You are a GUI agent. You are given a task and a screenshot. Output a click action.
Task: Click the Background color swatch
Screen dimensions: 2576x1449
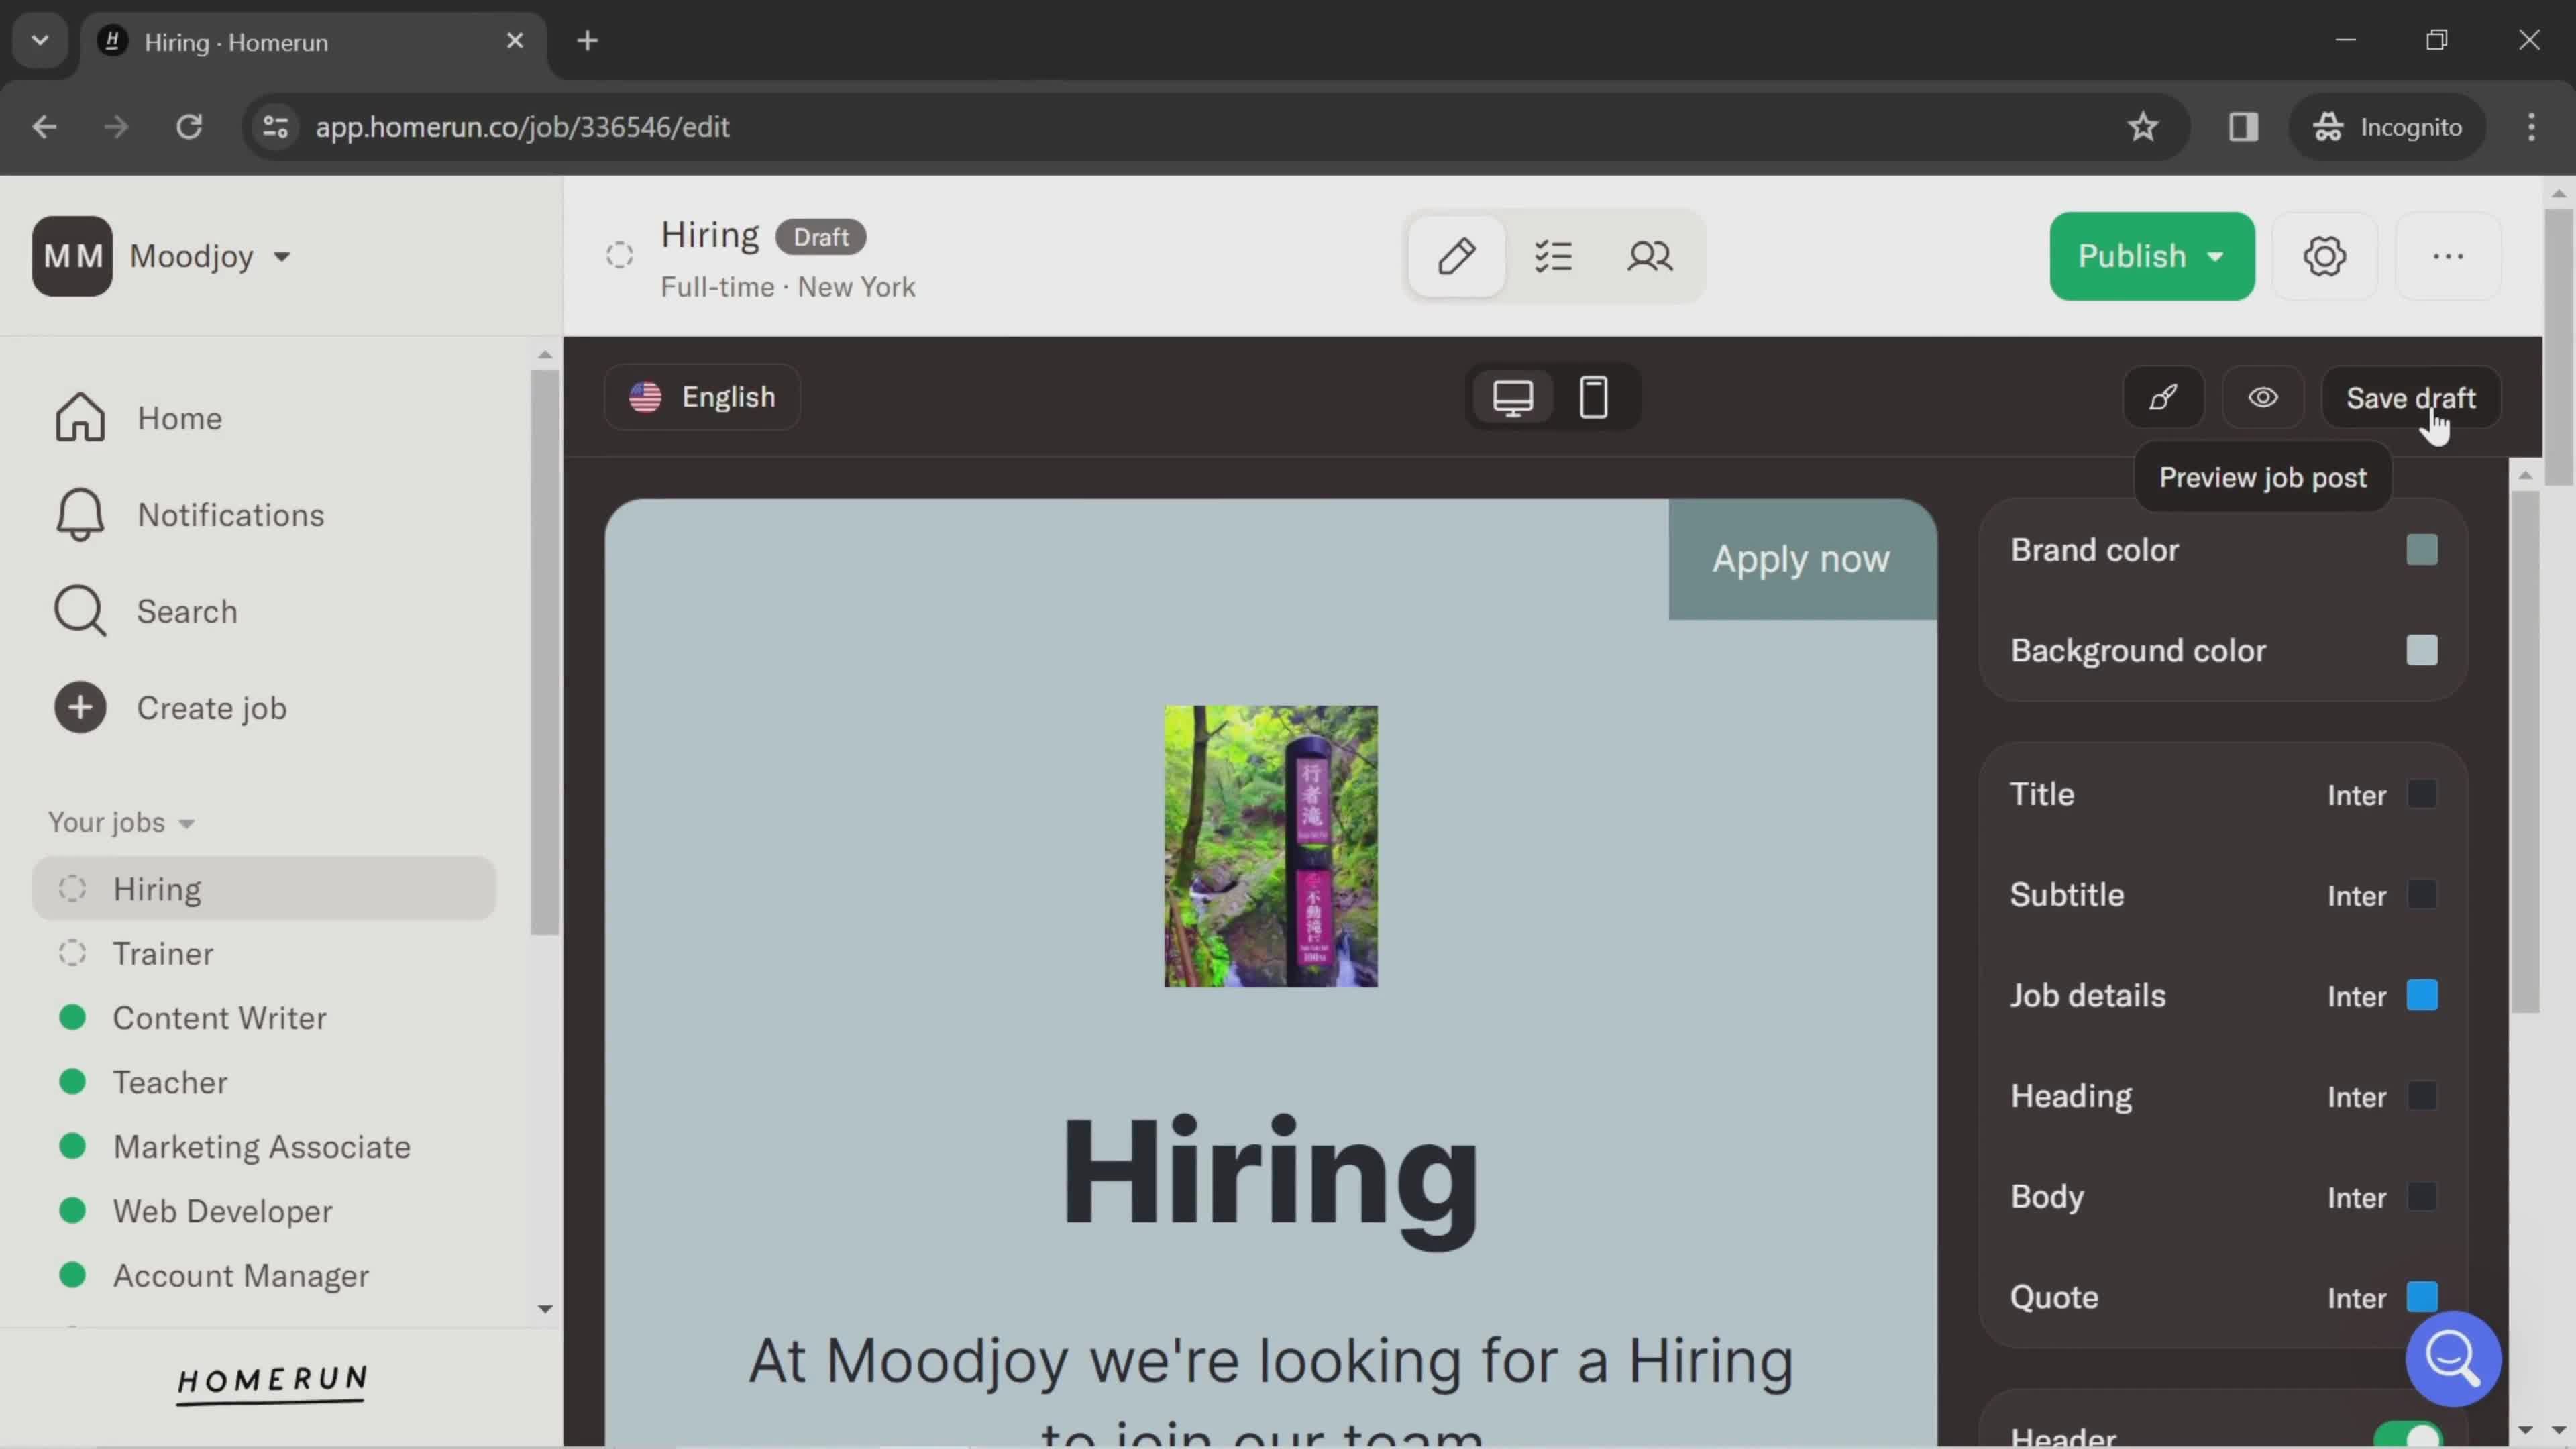2422,649
